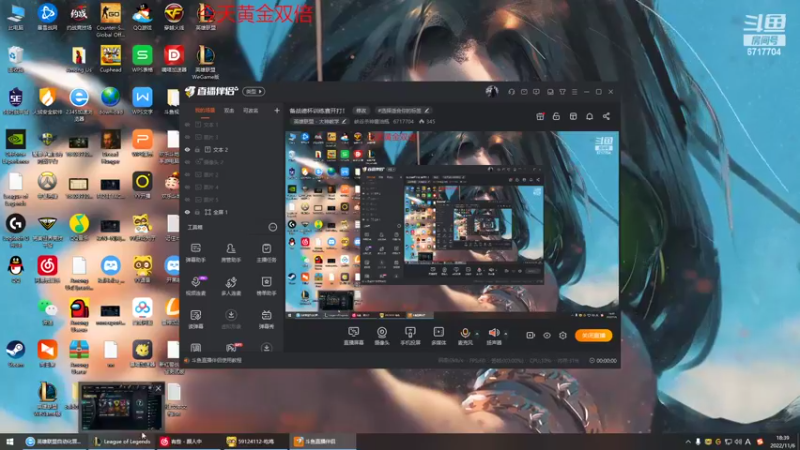800x450 pixels.
Task: Close the League client taskbar preview thumbnail
Action: [158, 389]
